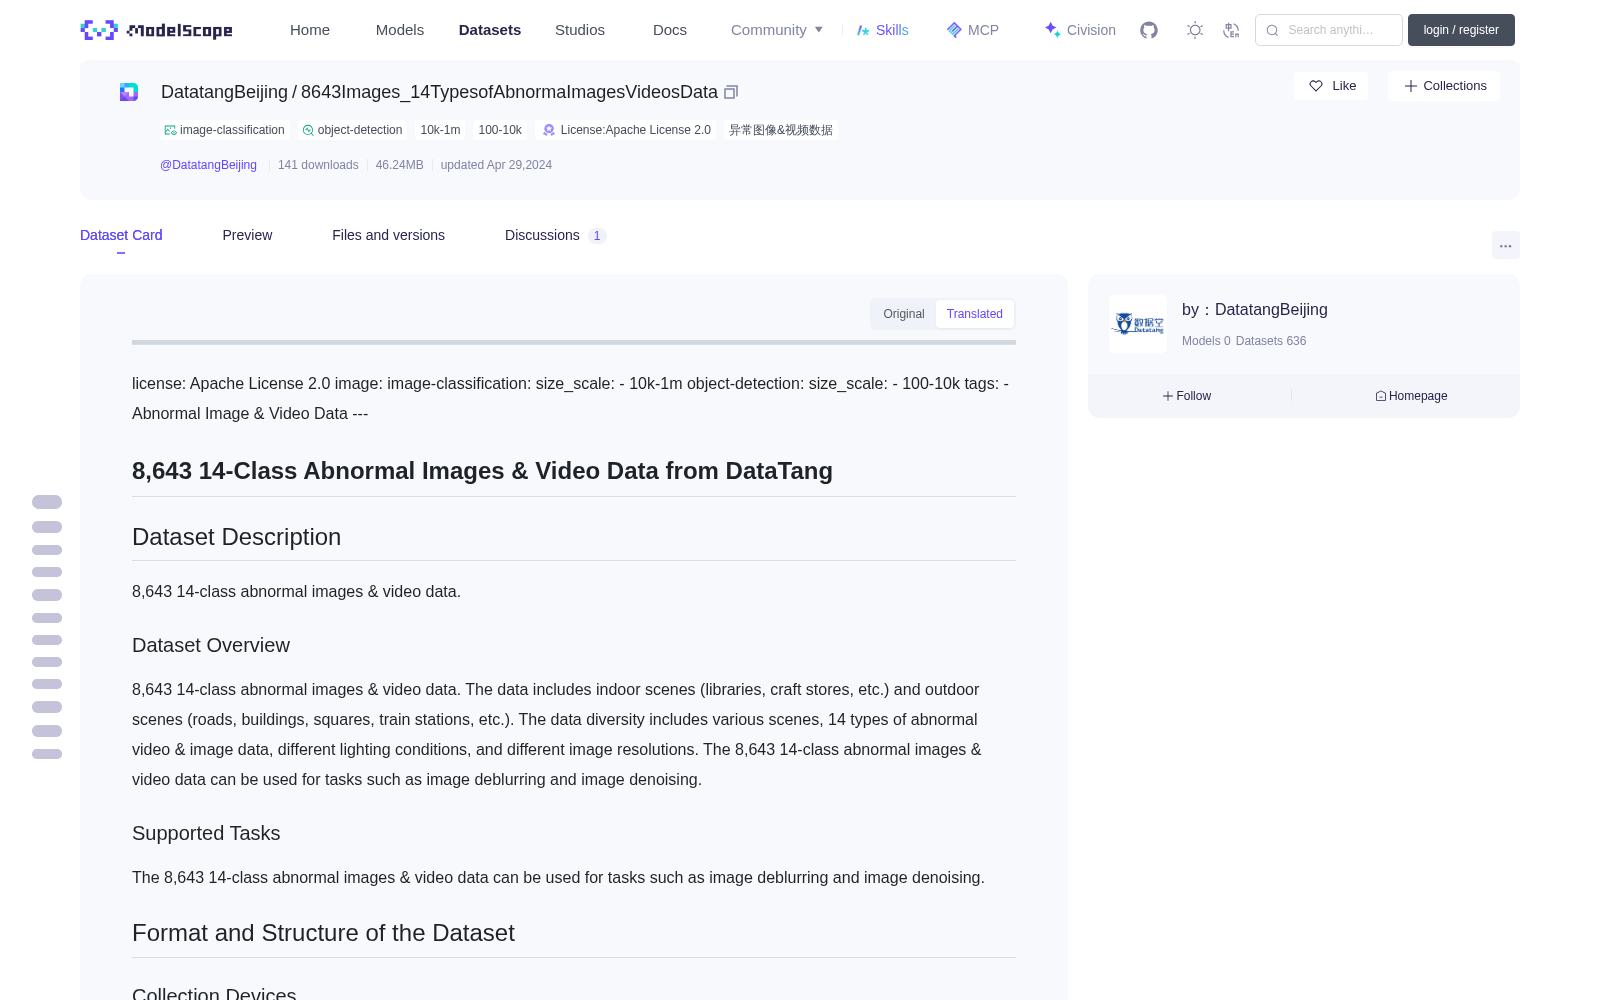
Task: Go to the Models nav item
Action: 400,30
